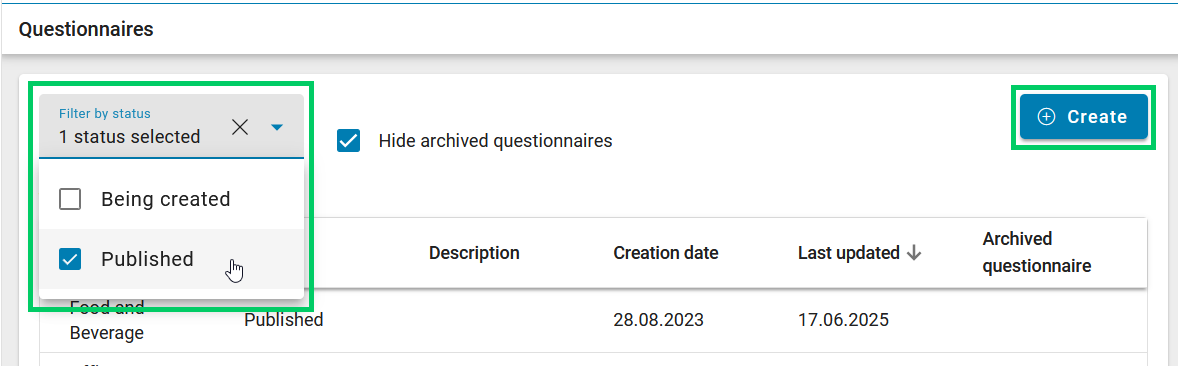1178x366 pixels.
Task: Choose the Being created option label
Action: [165, 199]
